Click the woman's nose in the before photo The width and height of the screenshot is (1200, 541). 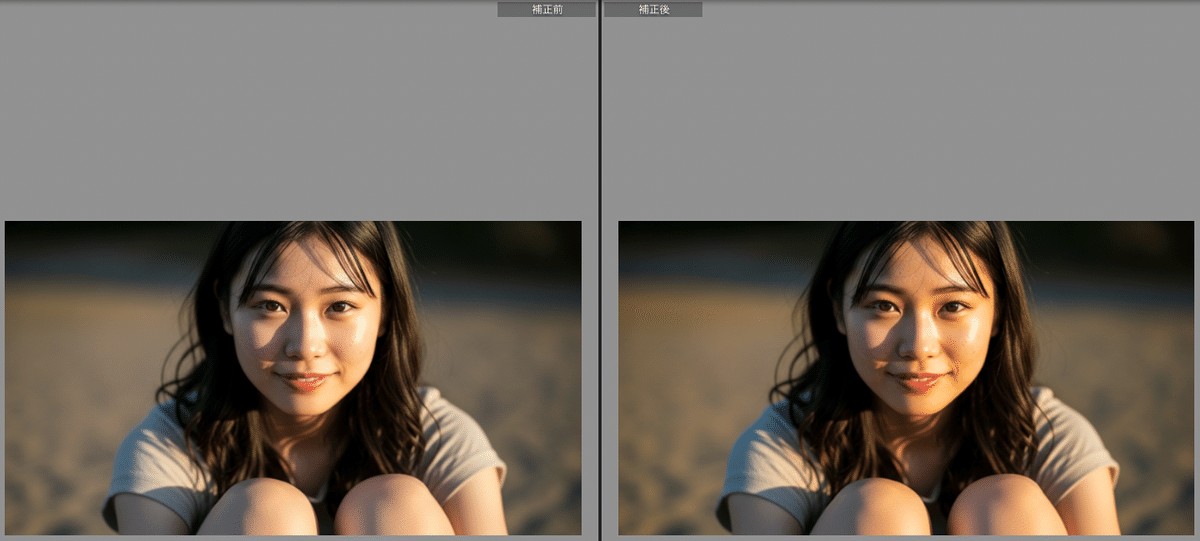303,345
